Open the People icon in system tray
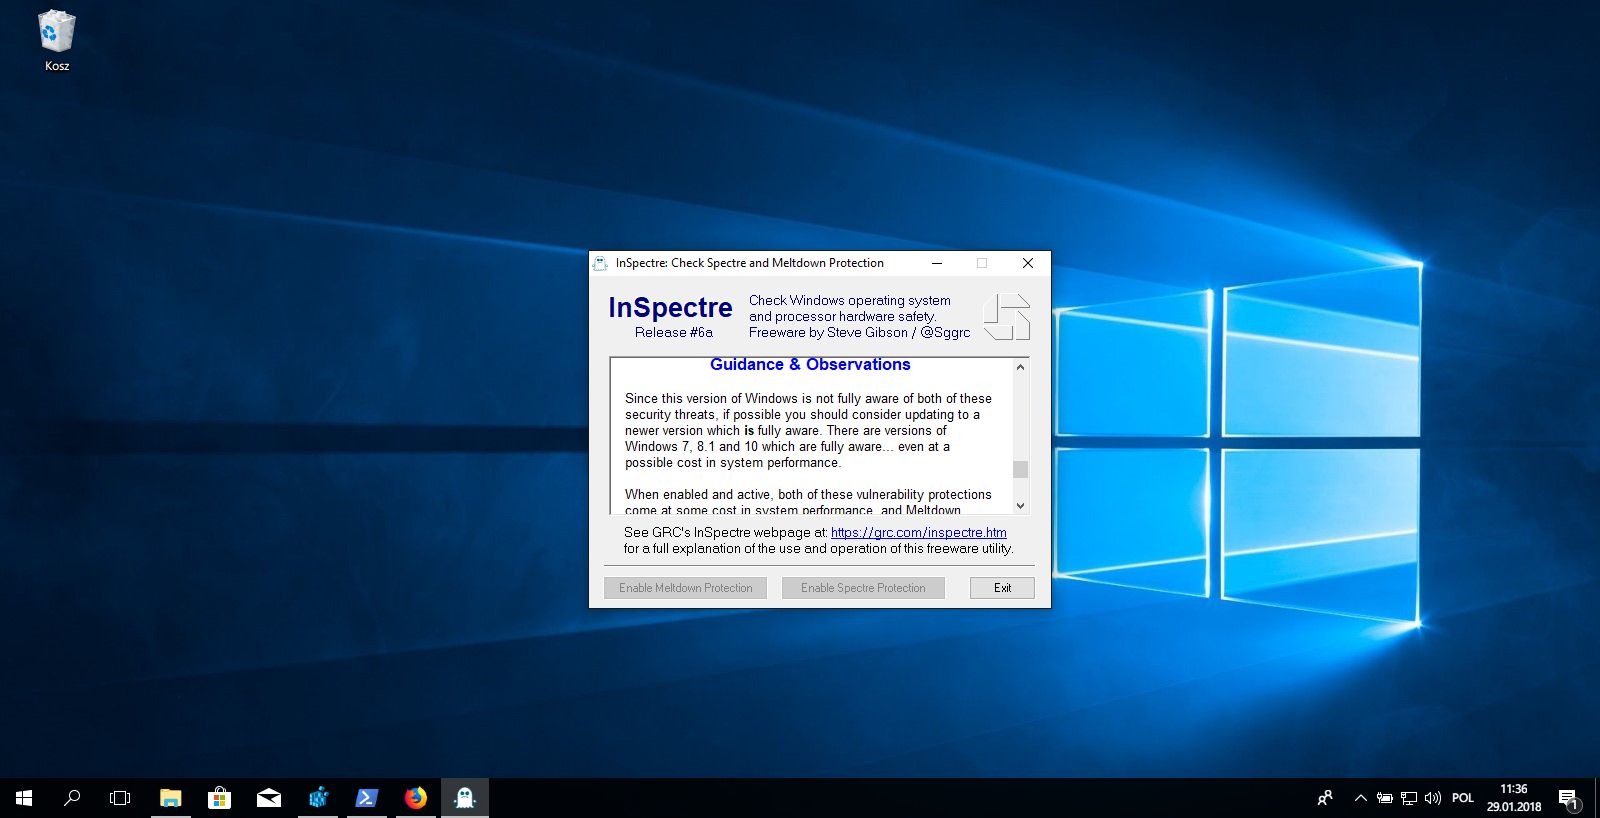Screen dimensions: 1600x818 point(1325,798)
